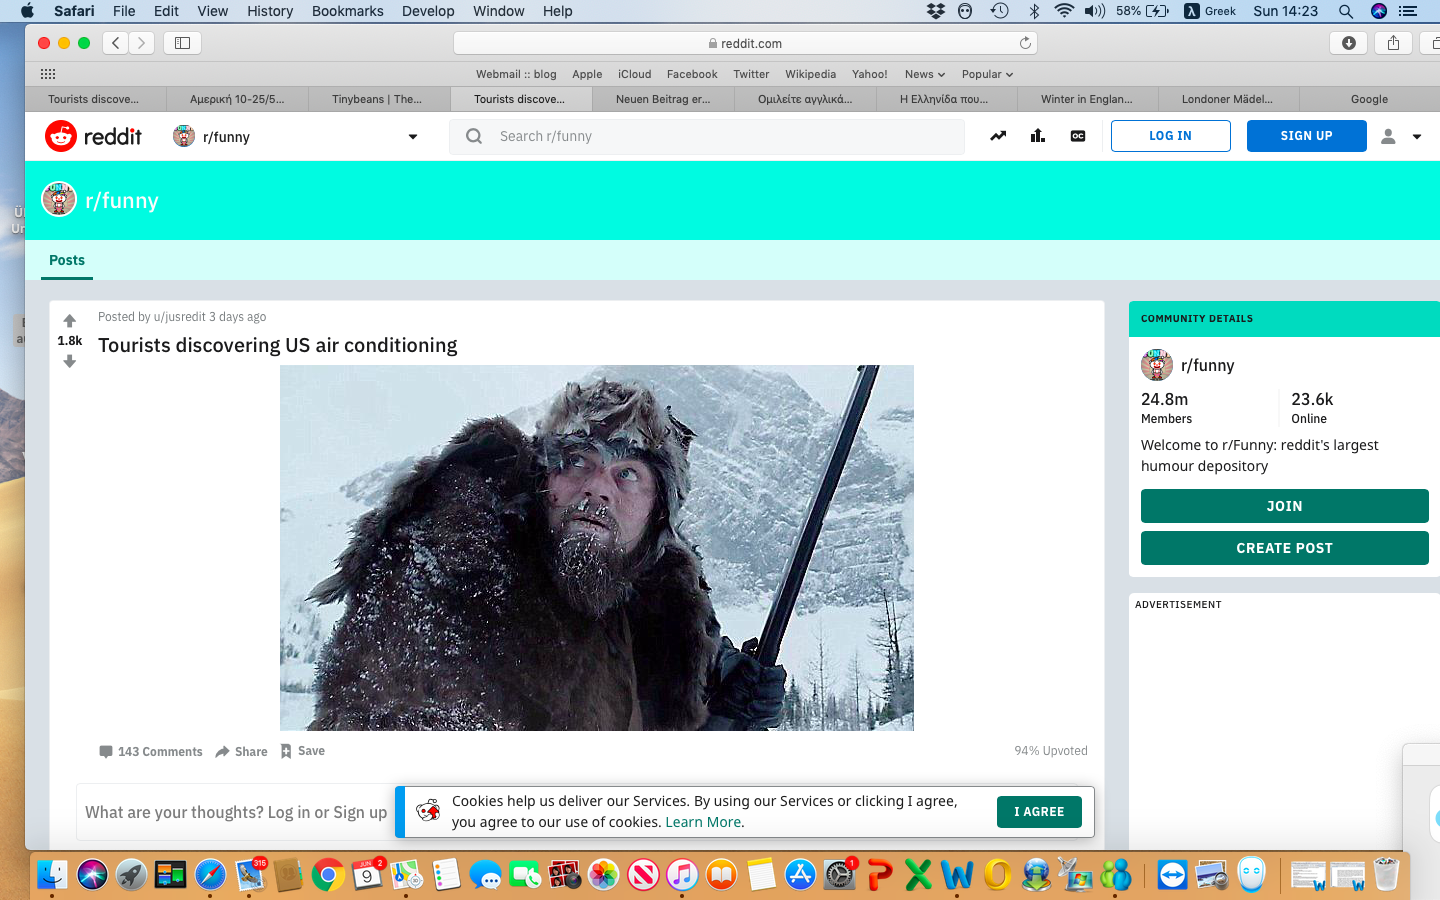The height and width of the screenshot is (900, 1440).
Task: Open the All bar chart icon
Action: pyautogui.click(x=1038, y=136)
